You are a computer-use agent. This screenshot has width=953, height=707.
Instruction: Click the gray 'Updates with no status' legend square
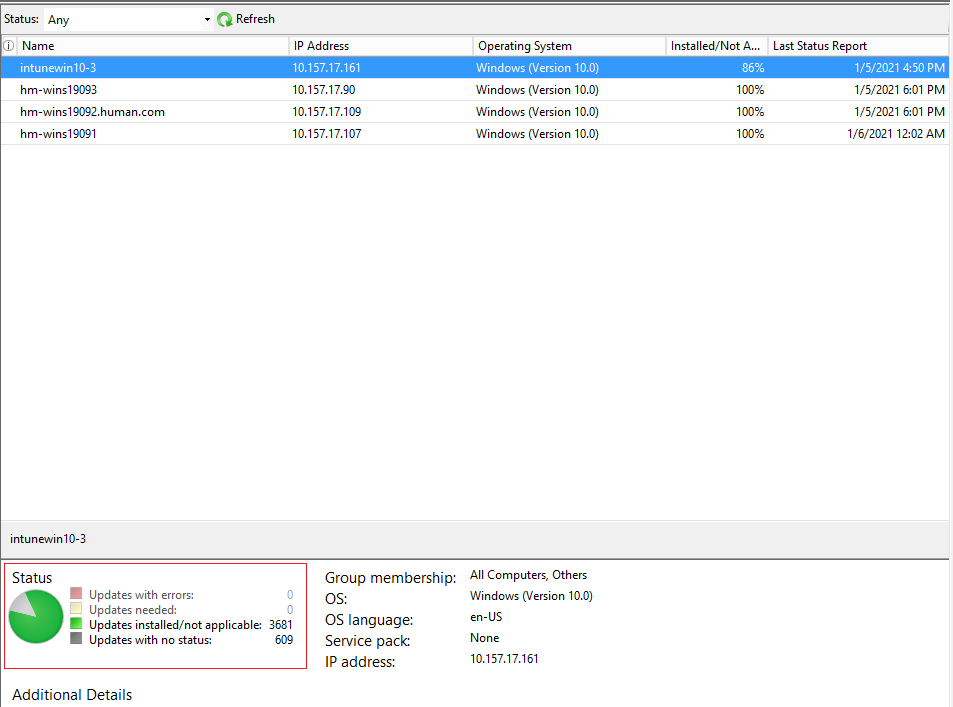coord(77,639)
